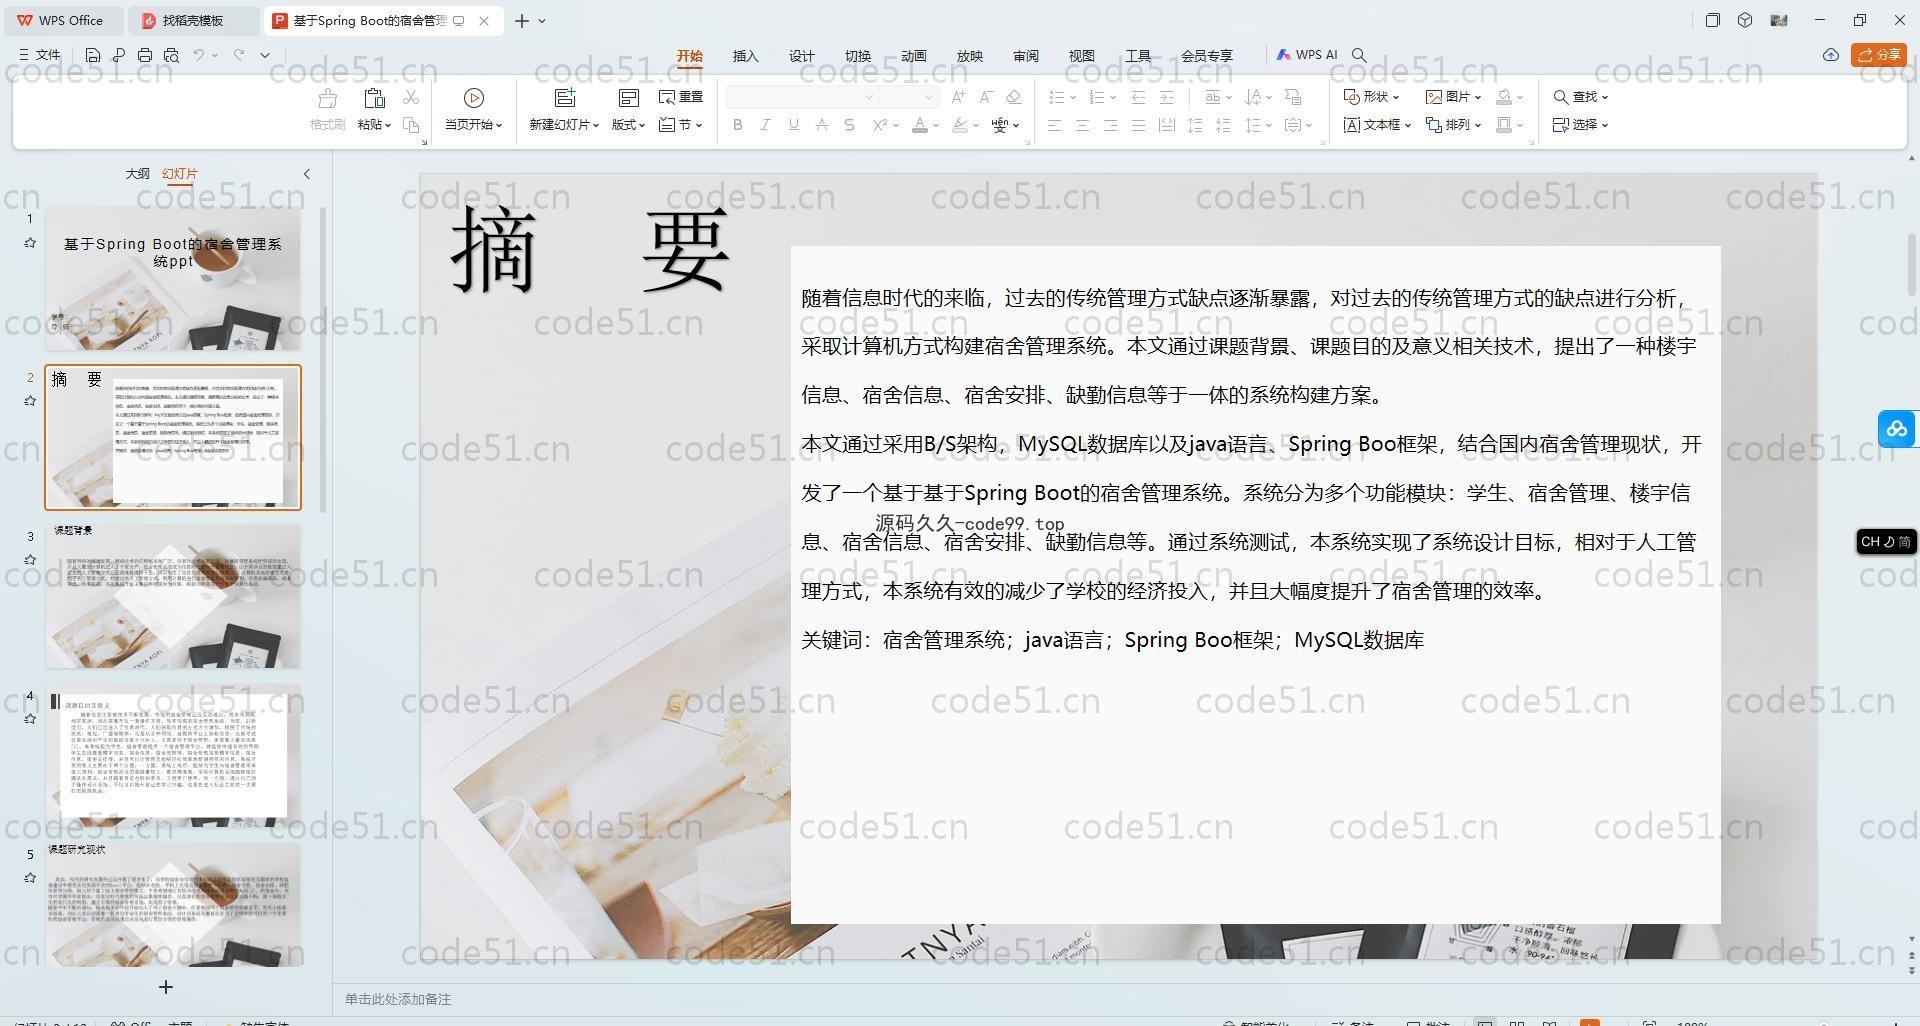
Task: Click the star icon under slide 1
Action: 30,242
